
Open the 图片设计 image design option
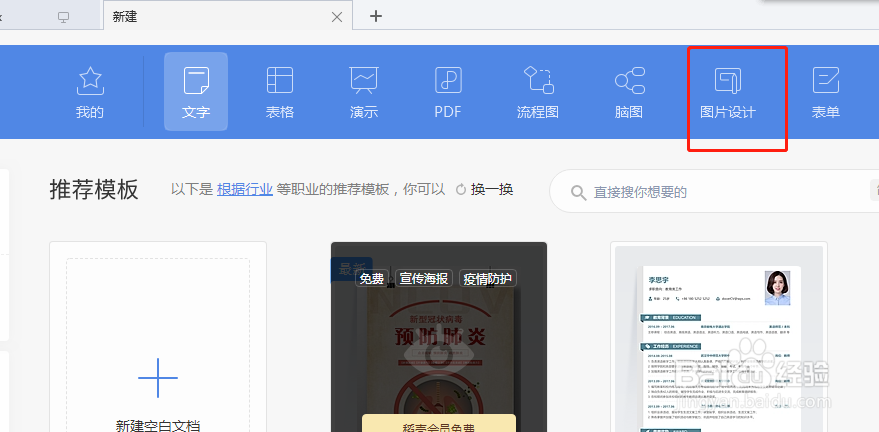728,92
